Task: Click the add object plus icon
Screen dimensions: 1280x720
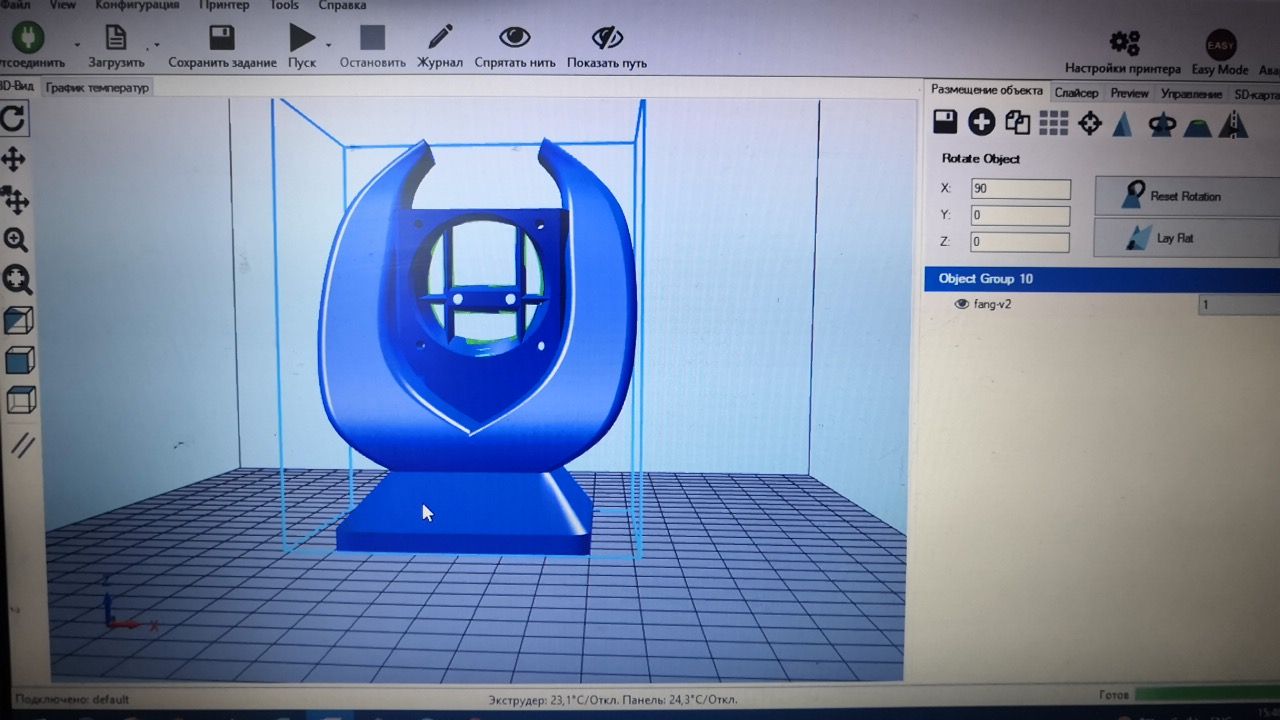Action: pos(982,123)
